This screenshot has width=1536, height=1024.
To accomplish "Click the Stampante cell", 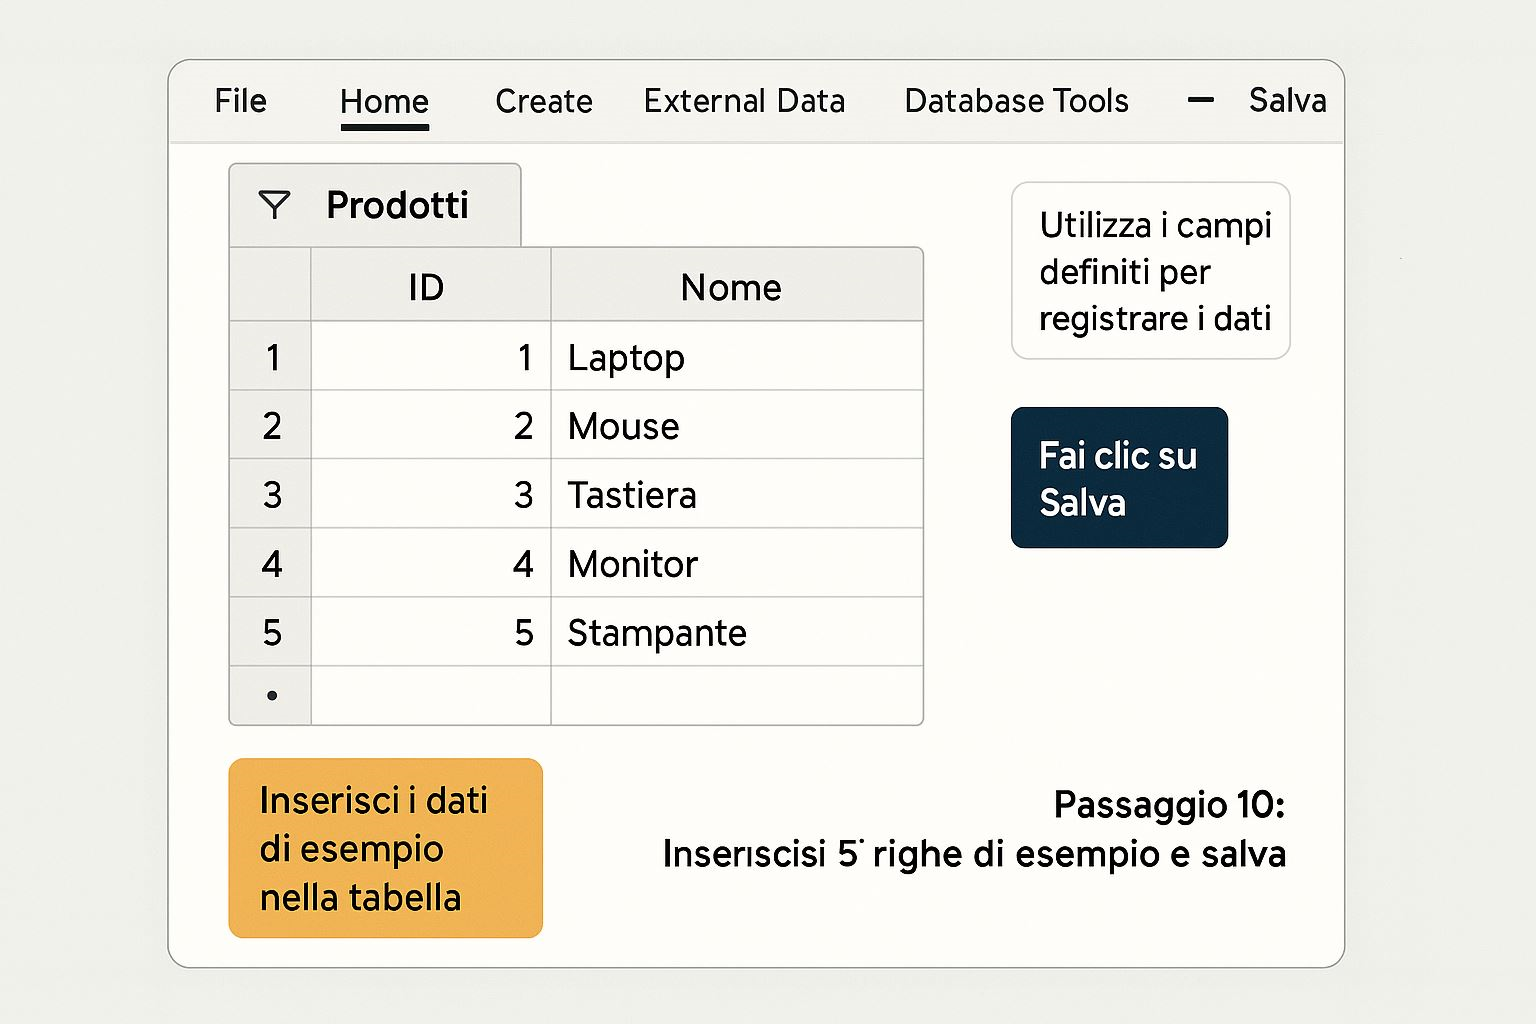I will 657,634.
